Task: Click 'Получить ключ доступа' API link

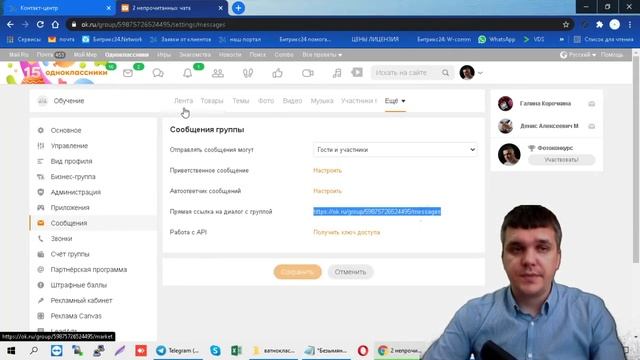Action: tap(347, 232)
